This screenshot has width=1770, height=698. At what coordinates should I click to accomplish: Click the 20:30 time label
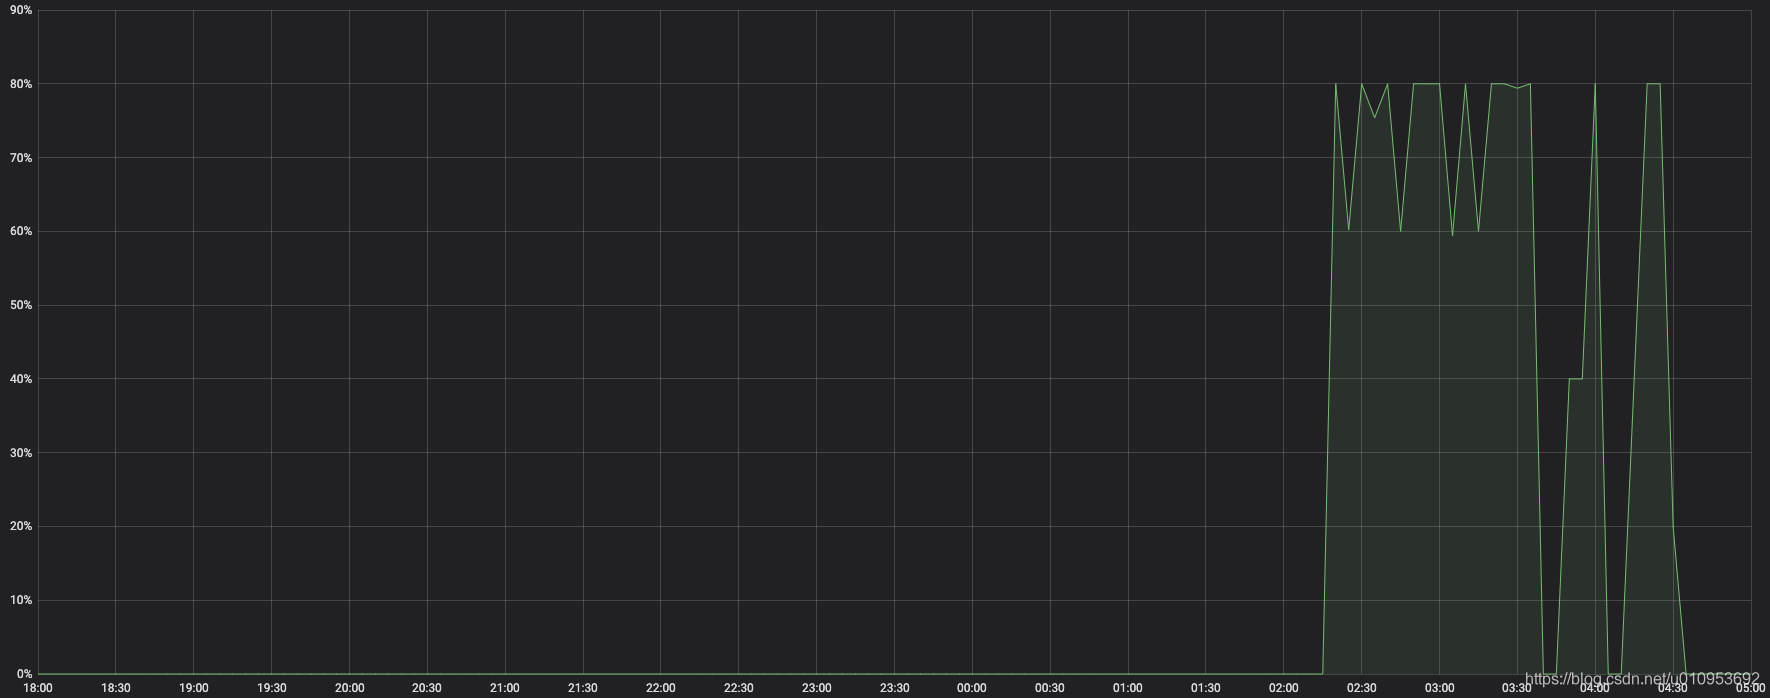coord(427,688)
